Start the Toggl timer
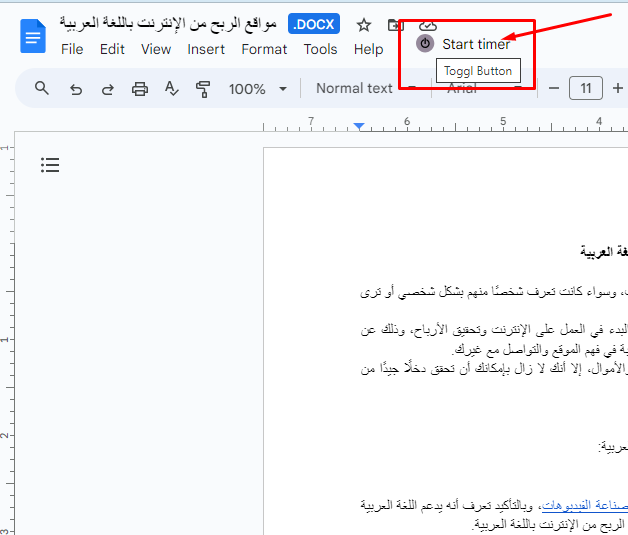Viewport: 628px width, 535px height. [476, 44]
